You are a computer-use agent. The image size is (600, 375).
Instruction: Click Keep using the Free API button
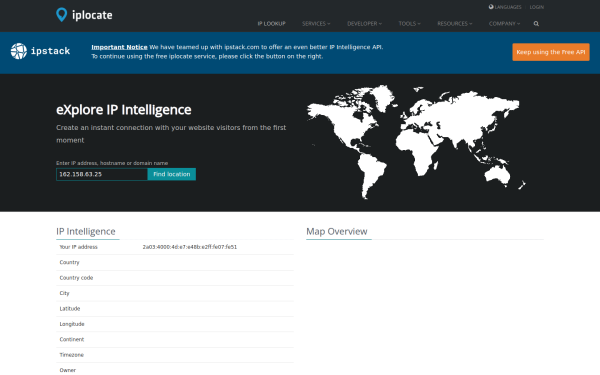tap(551, 52)
